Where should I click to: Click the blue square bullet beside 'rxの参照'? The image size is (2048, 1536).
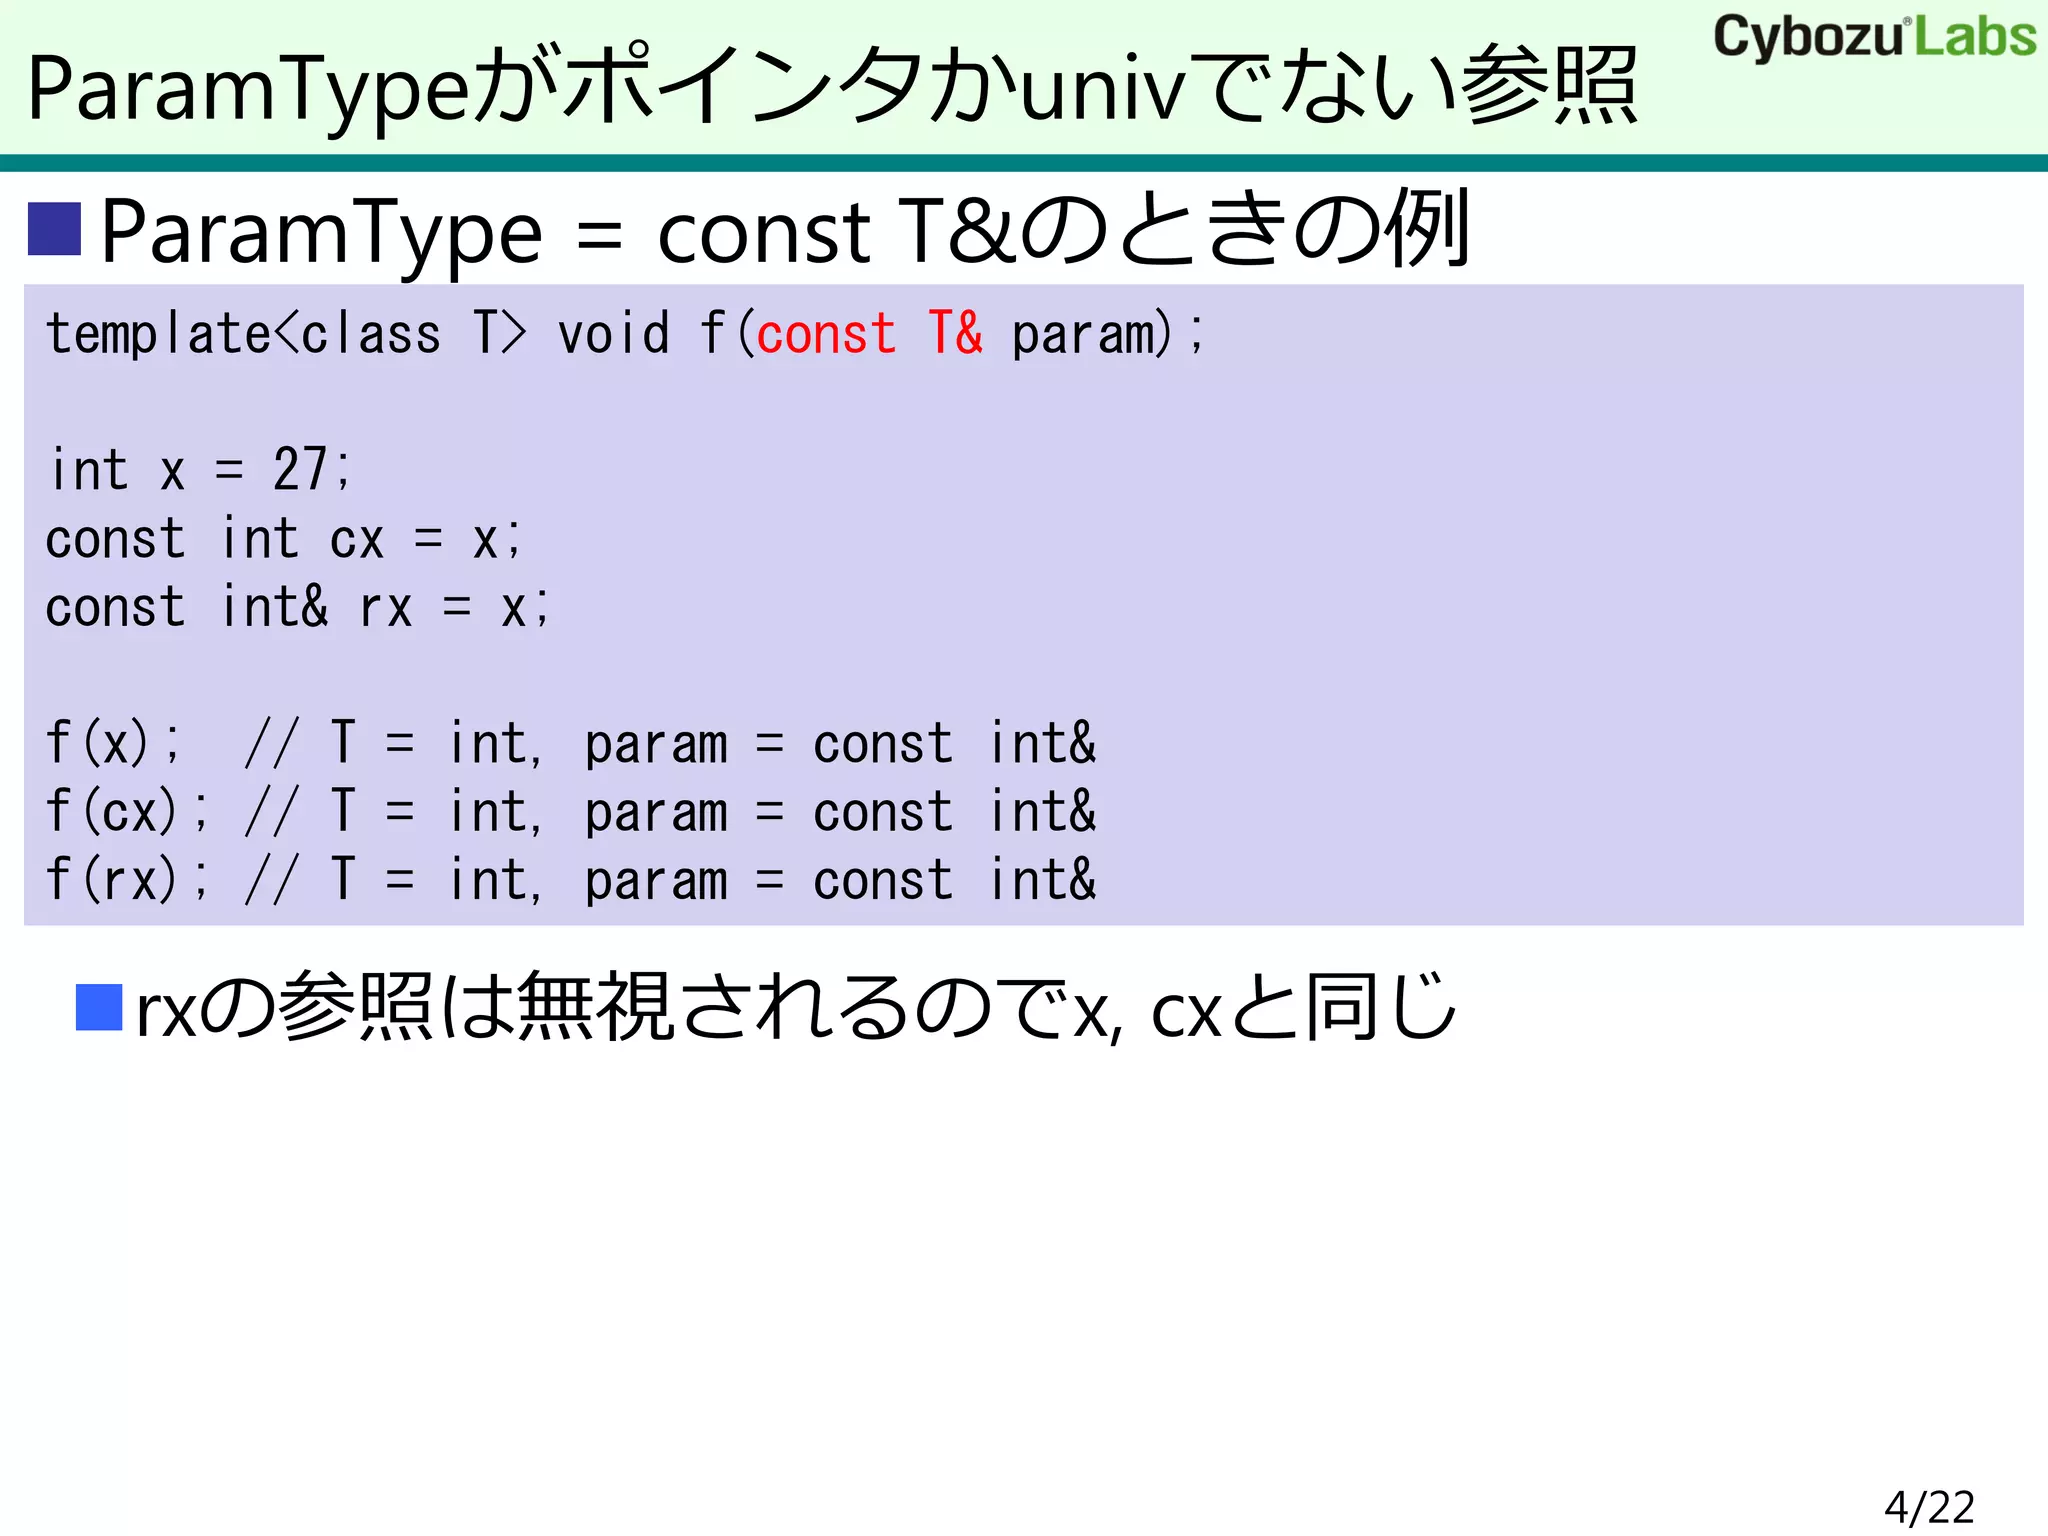pyautogui.click(x=99, y=1007)
